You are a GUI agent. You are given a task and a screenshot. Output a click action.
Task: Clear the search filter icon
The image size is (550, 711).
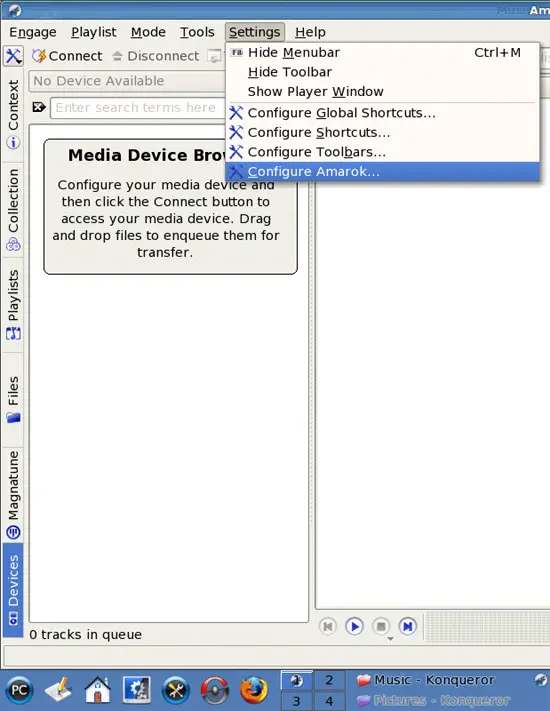(x=39, y=107)
